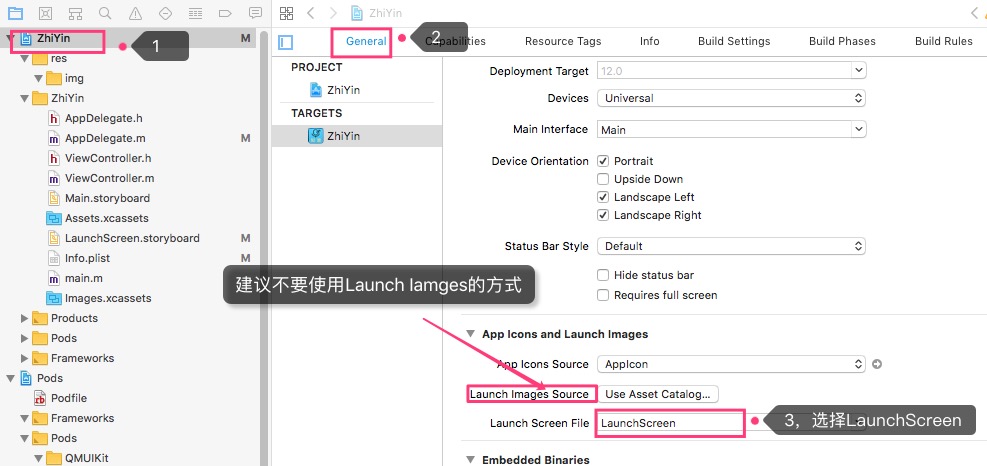Image resolution: width=987 pixels, height=466 pixels.
Task: Switch to Resource Tags tab
Action: (563, 41)
